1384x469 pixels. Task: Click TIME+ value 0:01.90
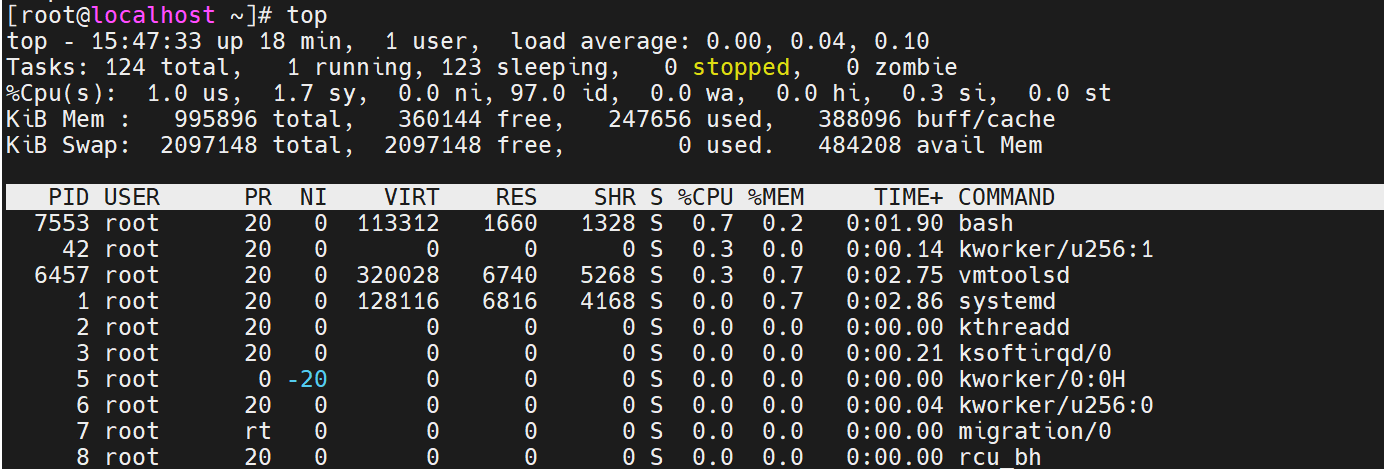point(895,223)
